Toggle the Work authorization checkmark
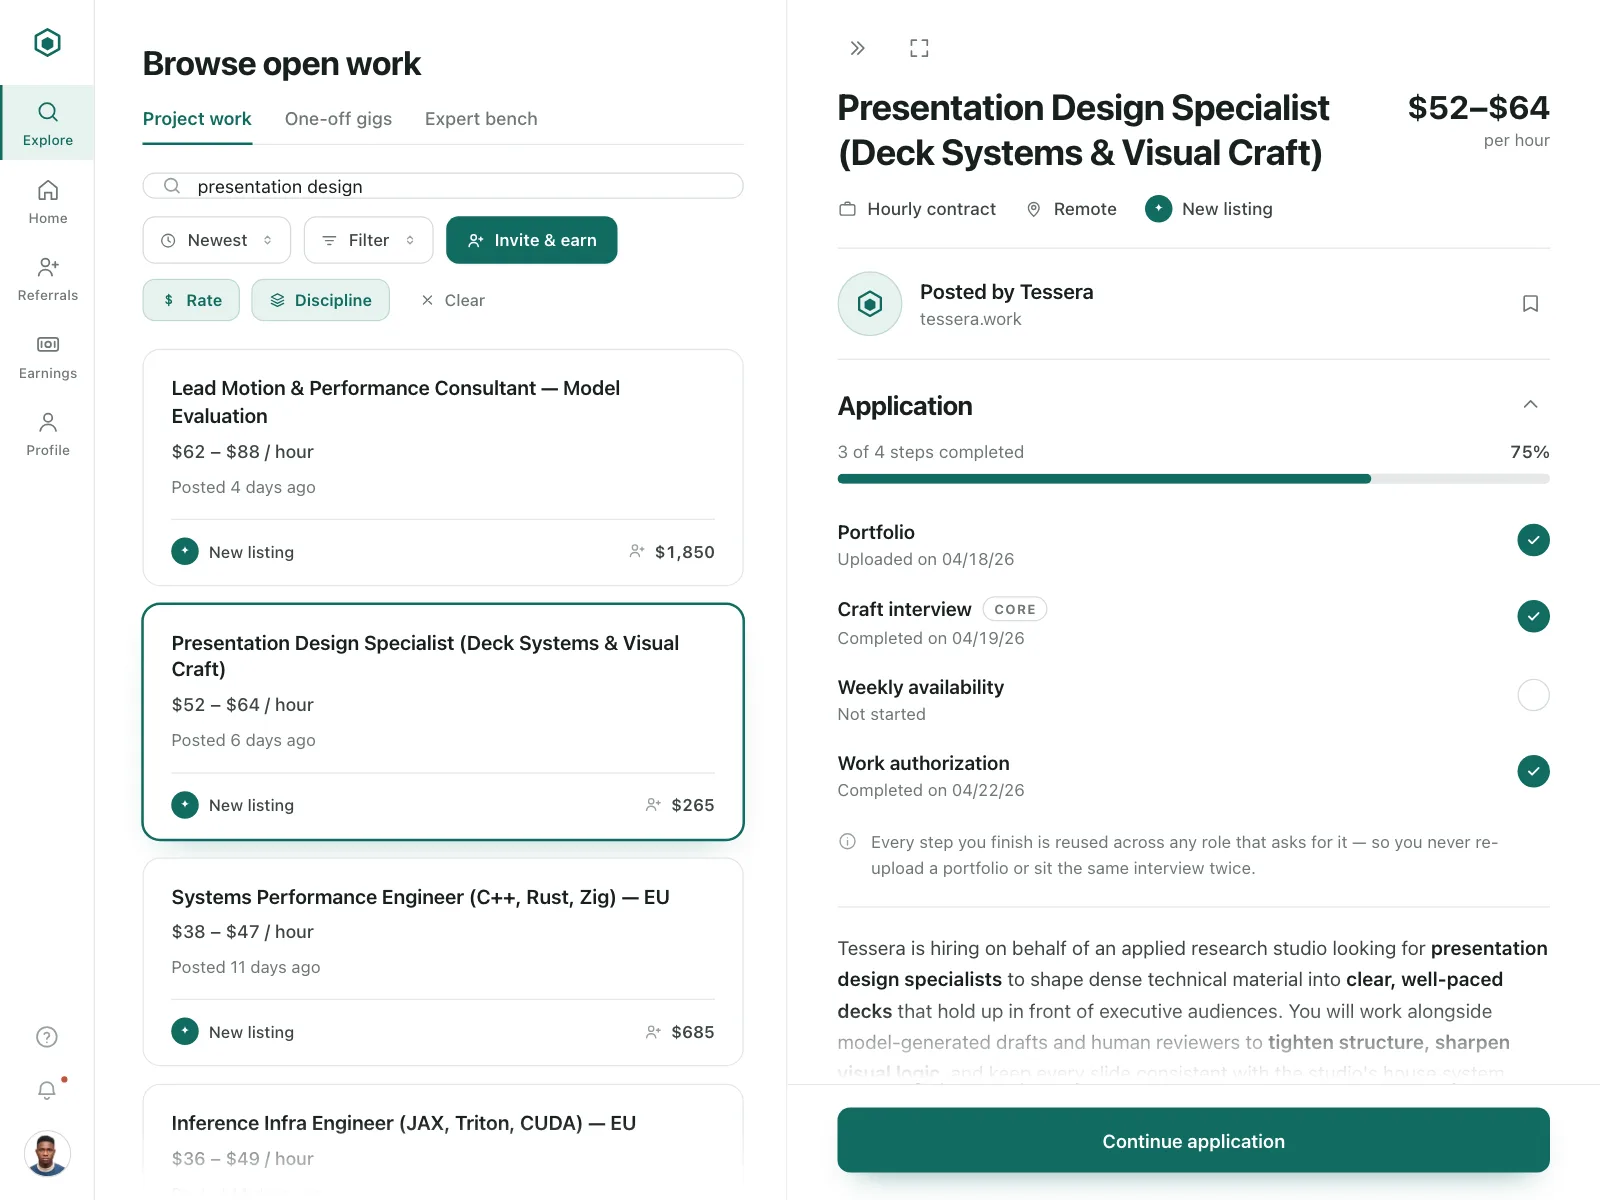Screen dimensions: 1600x1200 pyautogui.click(x=1533, y=771)
